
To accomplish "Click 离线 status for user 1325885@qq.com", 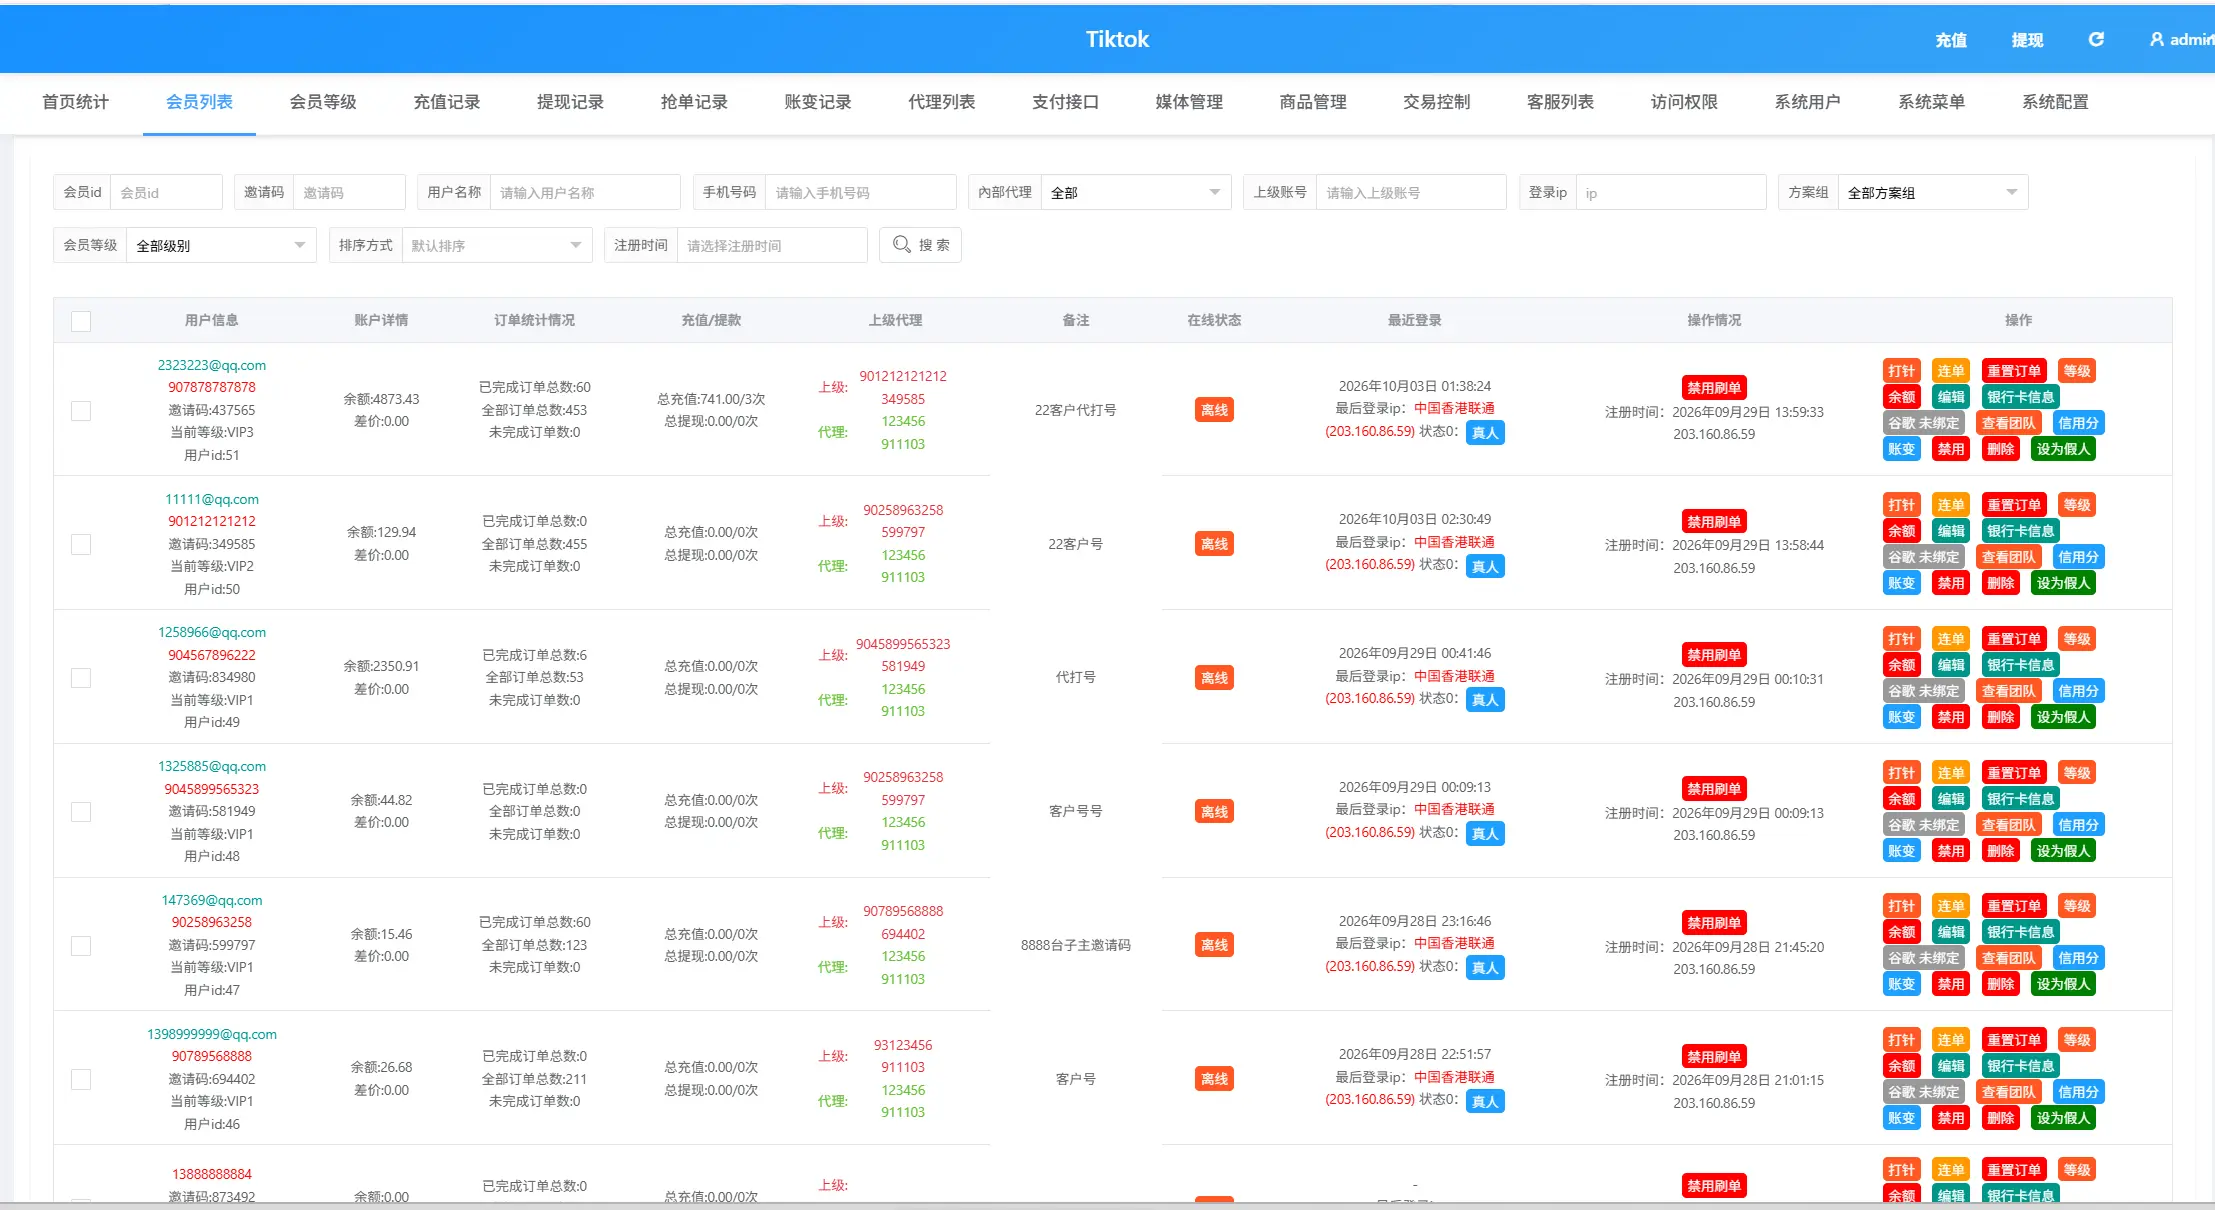I will point(1214,812).
